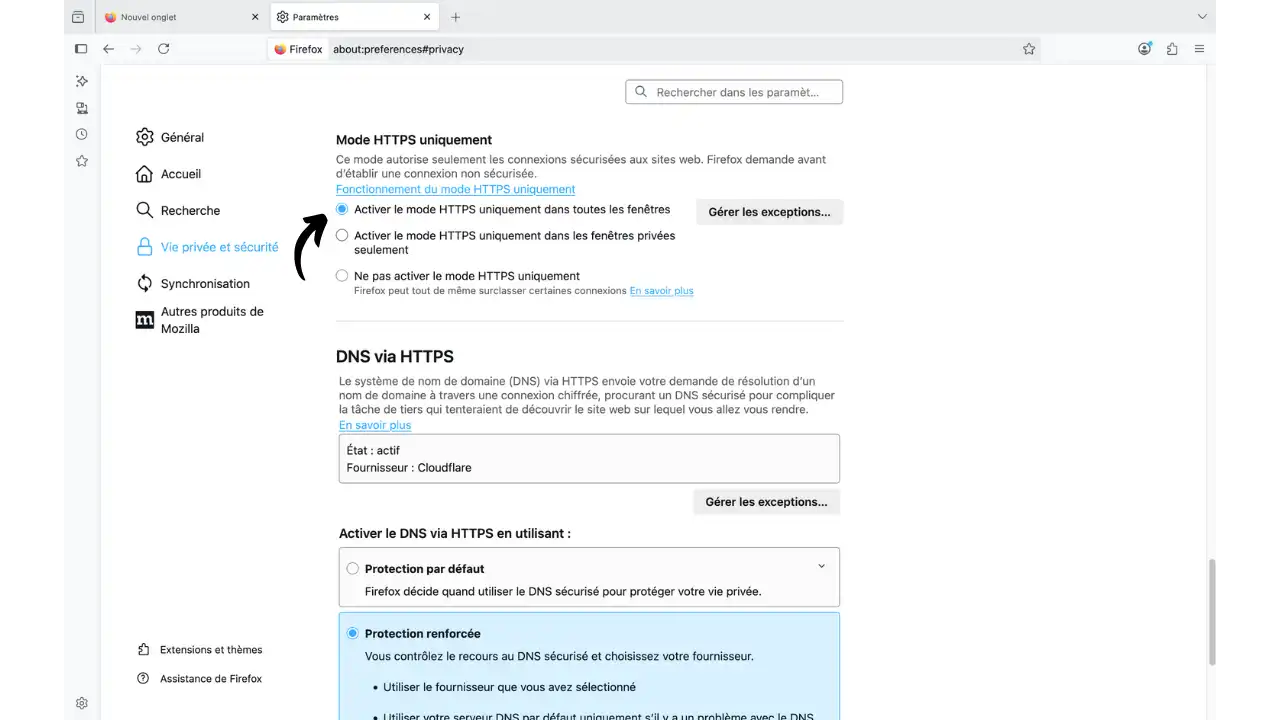Enable HTTPS-only mode in all windows
Viewport: 1280px width, 720px height.
[x=342, y=209]
